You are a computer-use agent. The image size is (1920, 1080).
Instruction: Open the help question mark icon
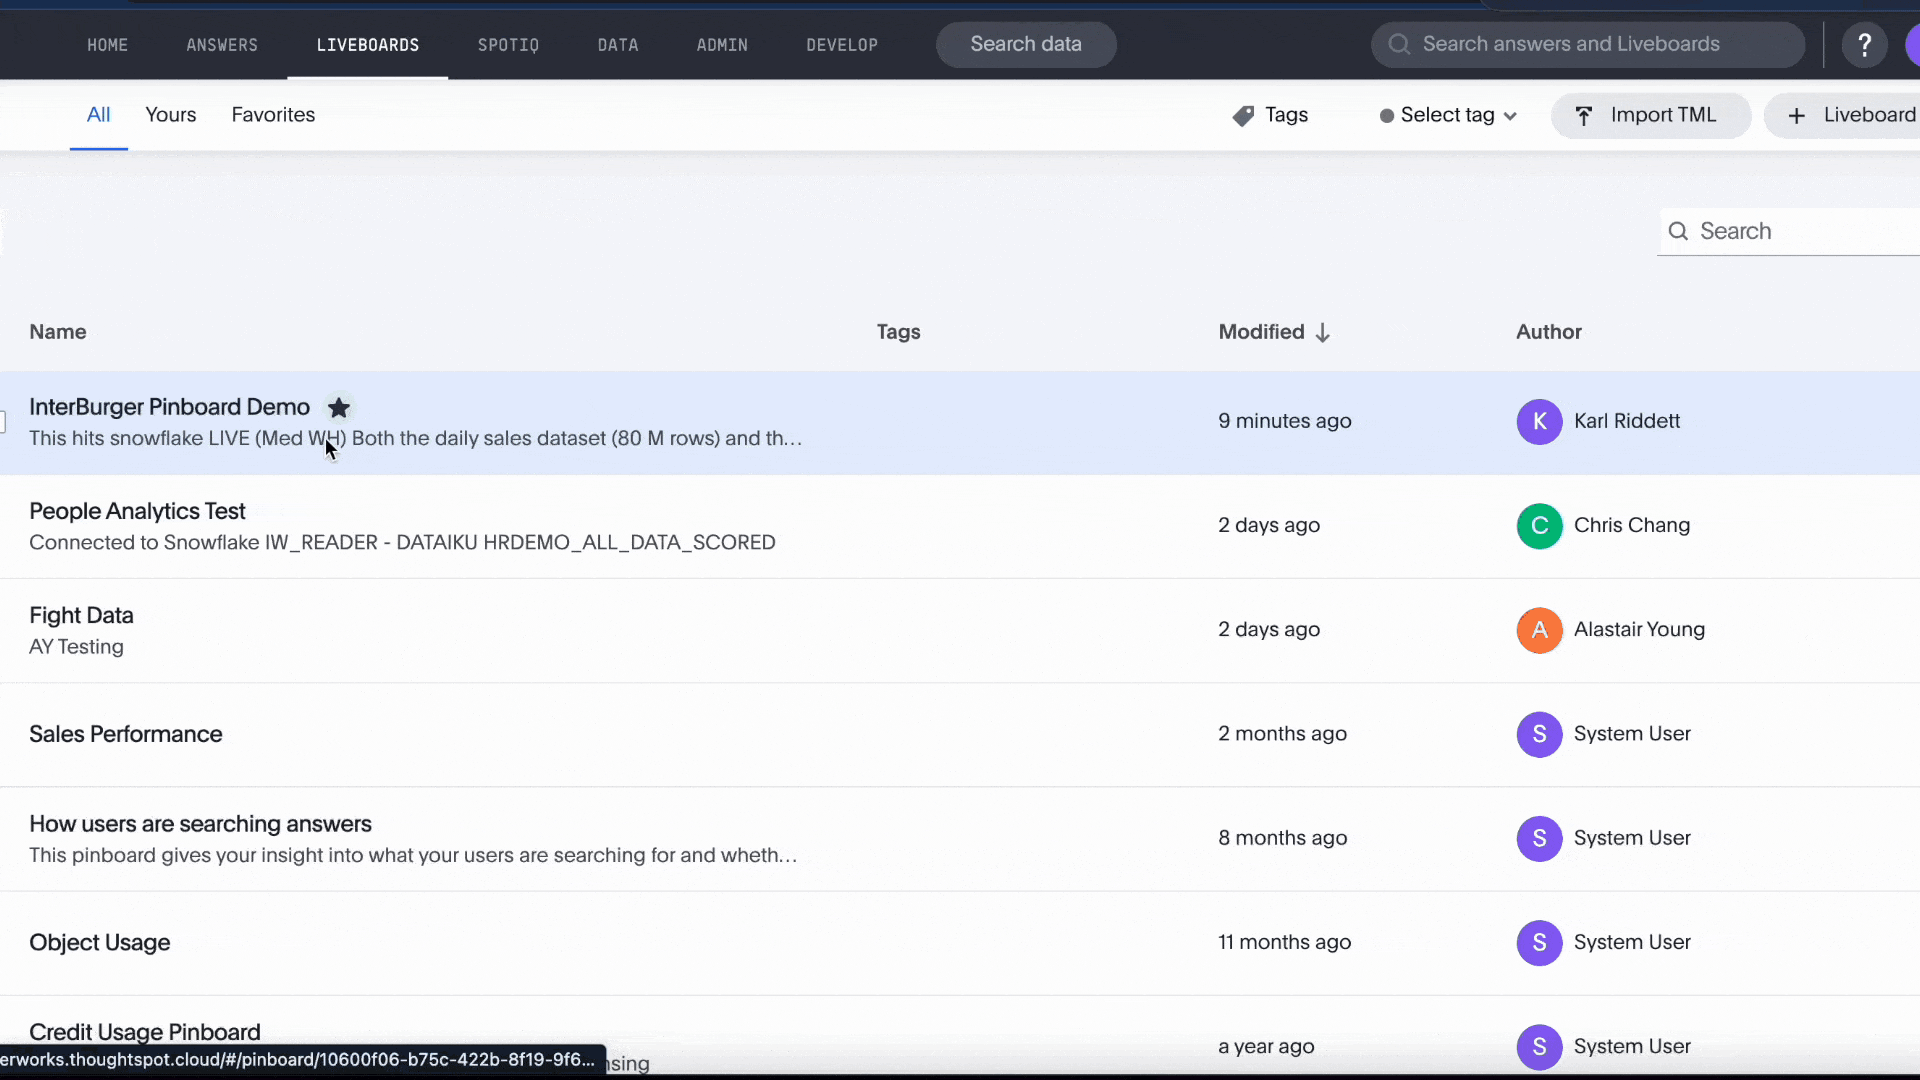1864,45
